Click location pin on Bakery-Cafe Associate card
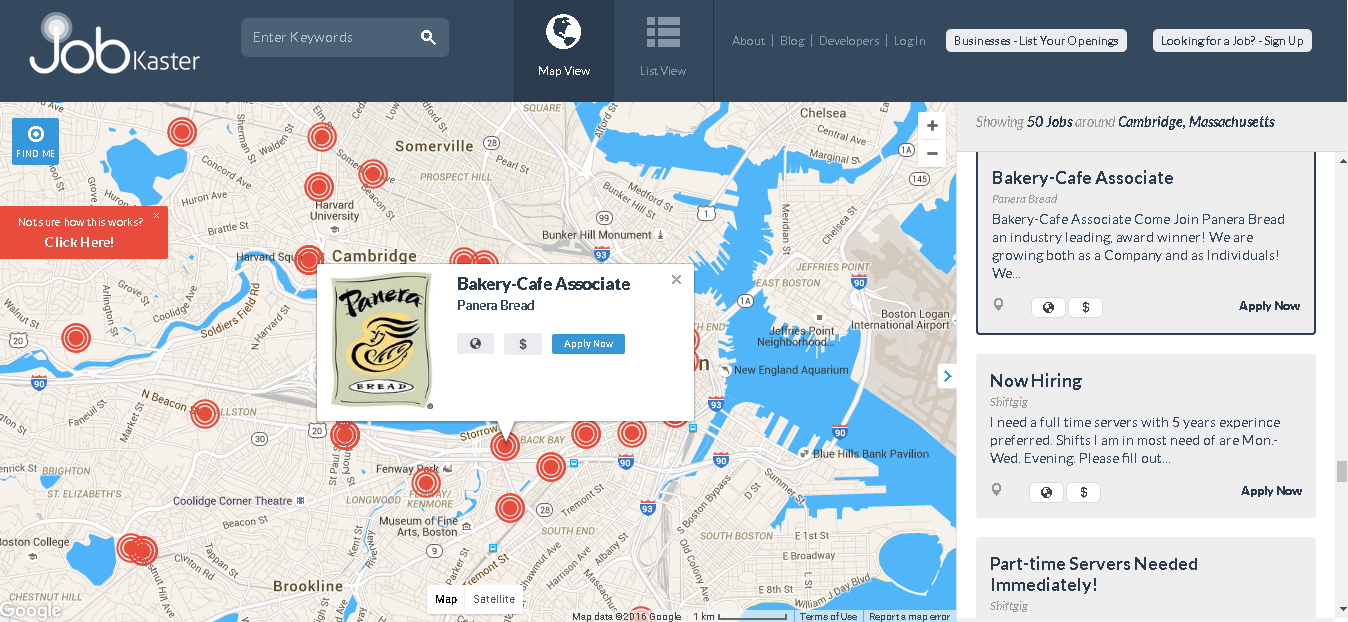The image size is (1348, 622). tap(997, 305)
